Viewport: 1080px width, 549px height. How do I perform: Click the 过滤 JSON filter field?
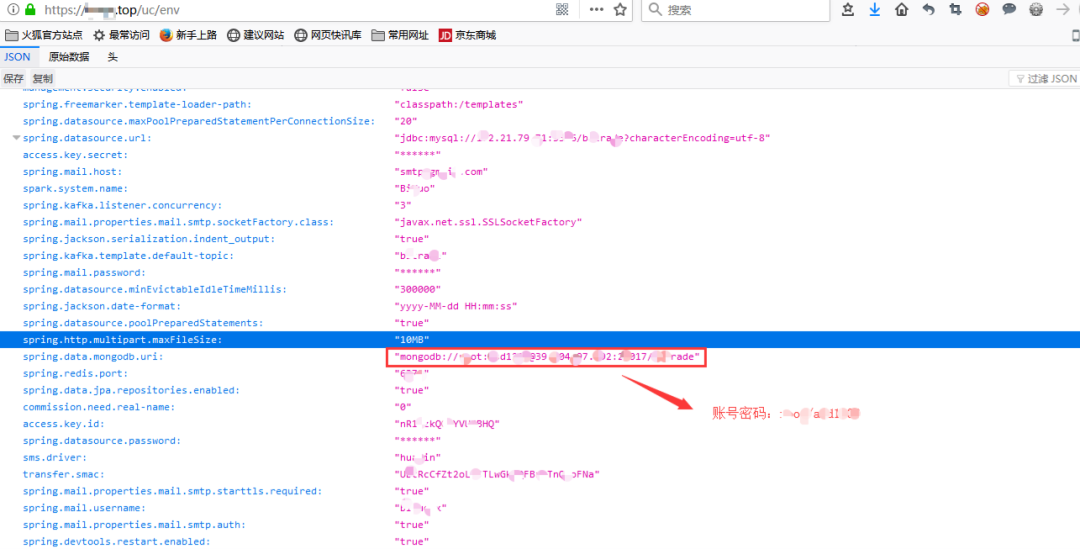pyautogui.click(x=1044, y=79)
